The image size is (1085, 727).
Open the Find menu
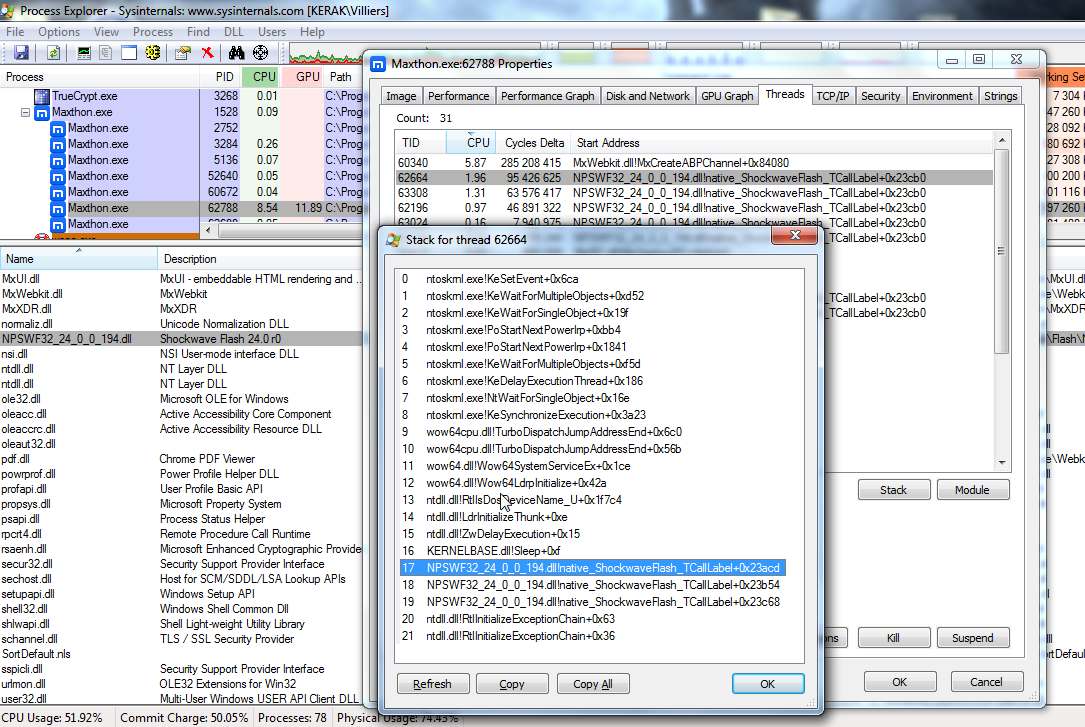tap(198, 32)
